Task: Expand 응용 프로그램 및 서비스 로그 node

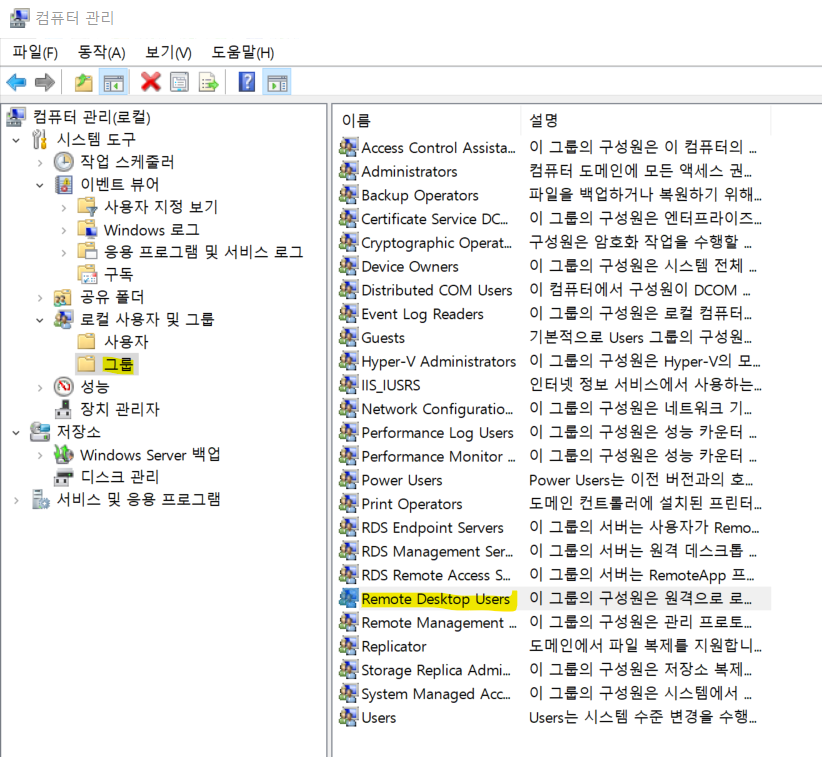Action: coord(63,253)
